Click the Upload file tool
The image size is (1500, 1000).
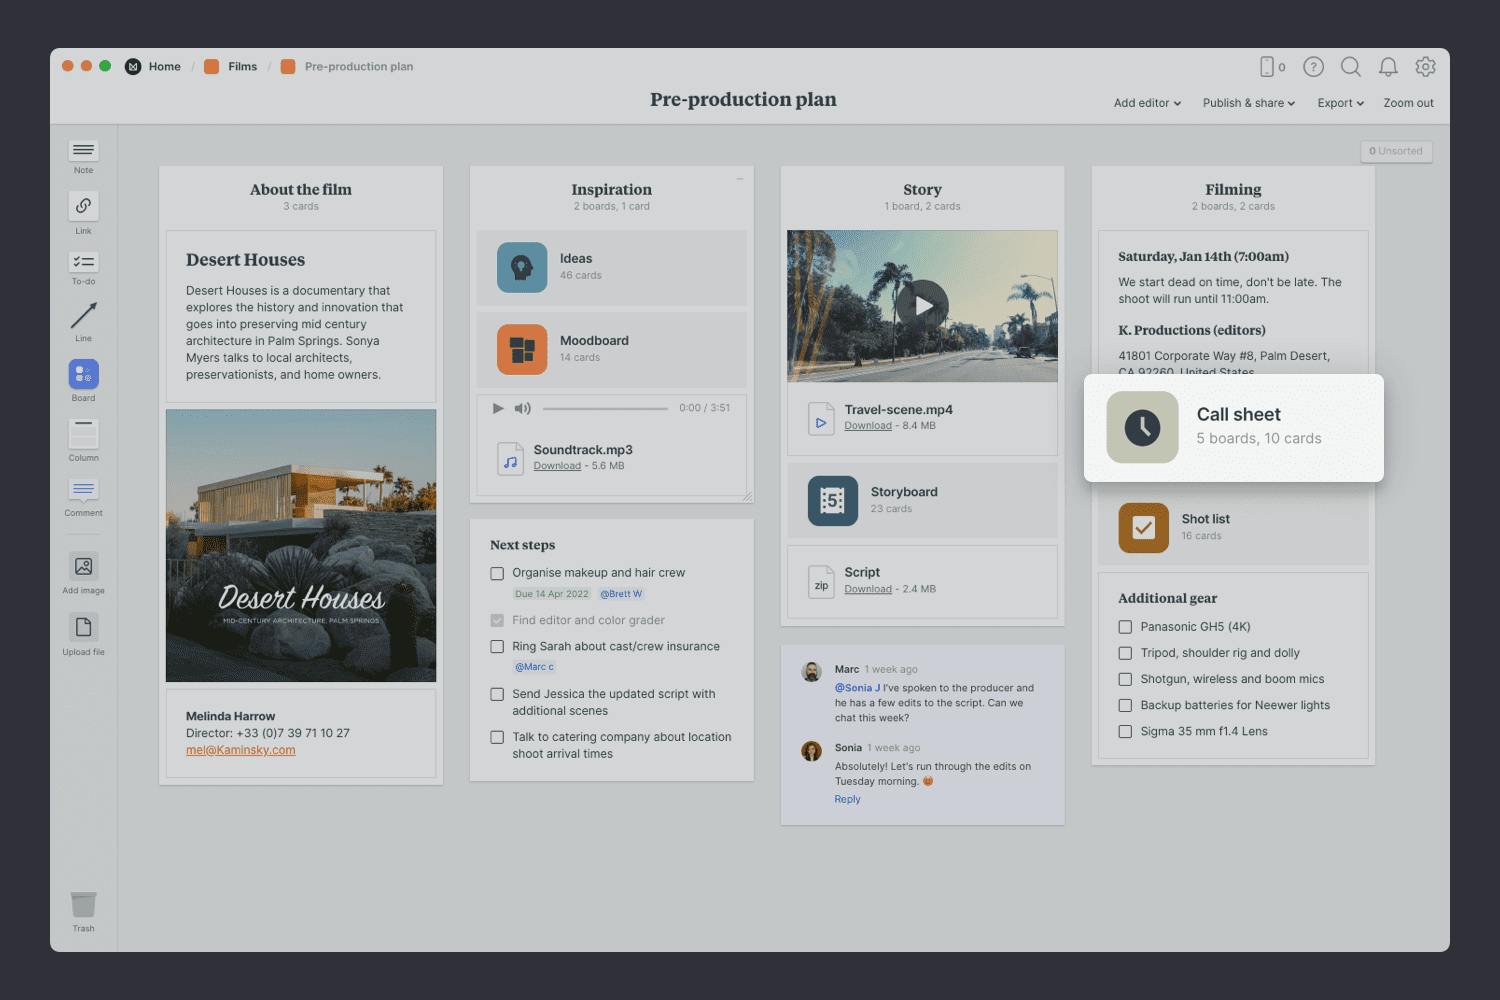83,628
